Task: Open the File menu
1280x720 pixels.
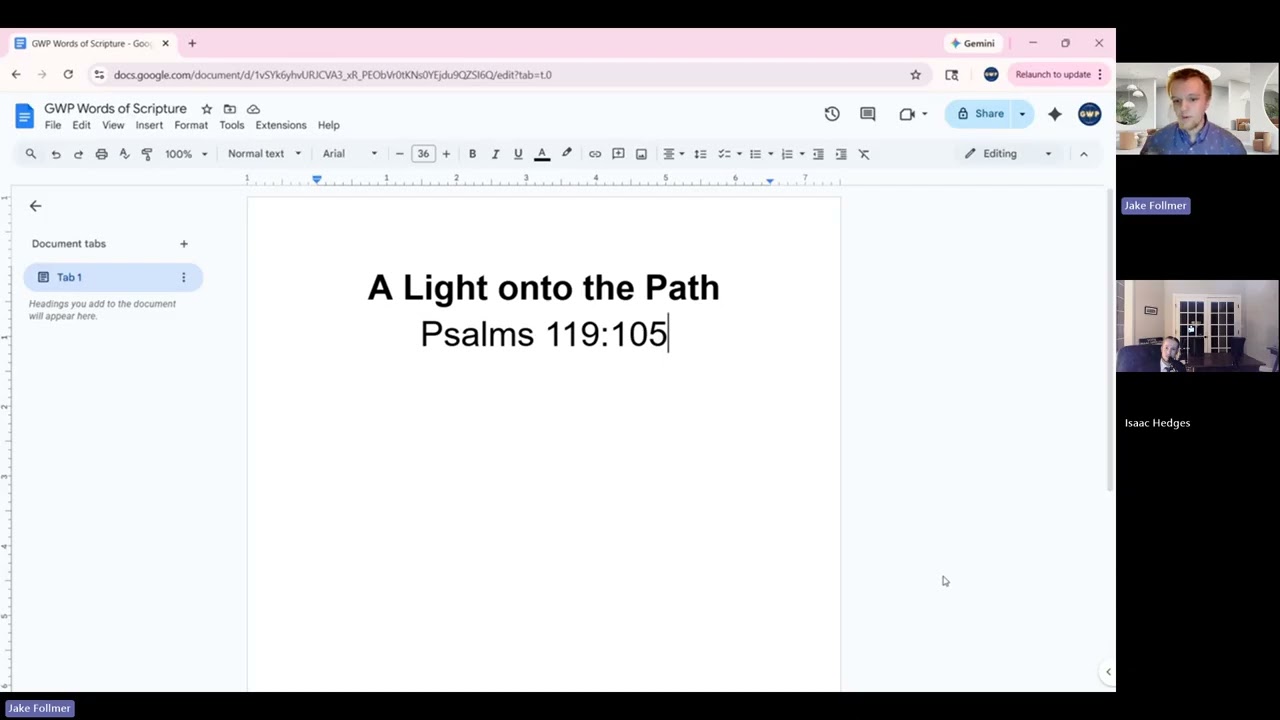Action: tap(53, 125)
